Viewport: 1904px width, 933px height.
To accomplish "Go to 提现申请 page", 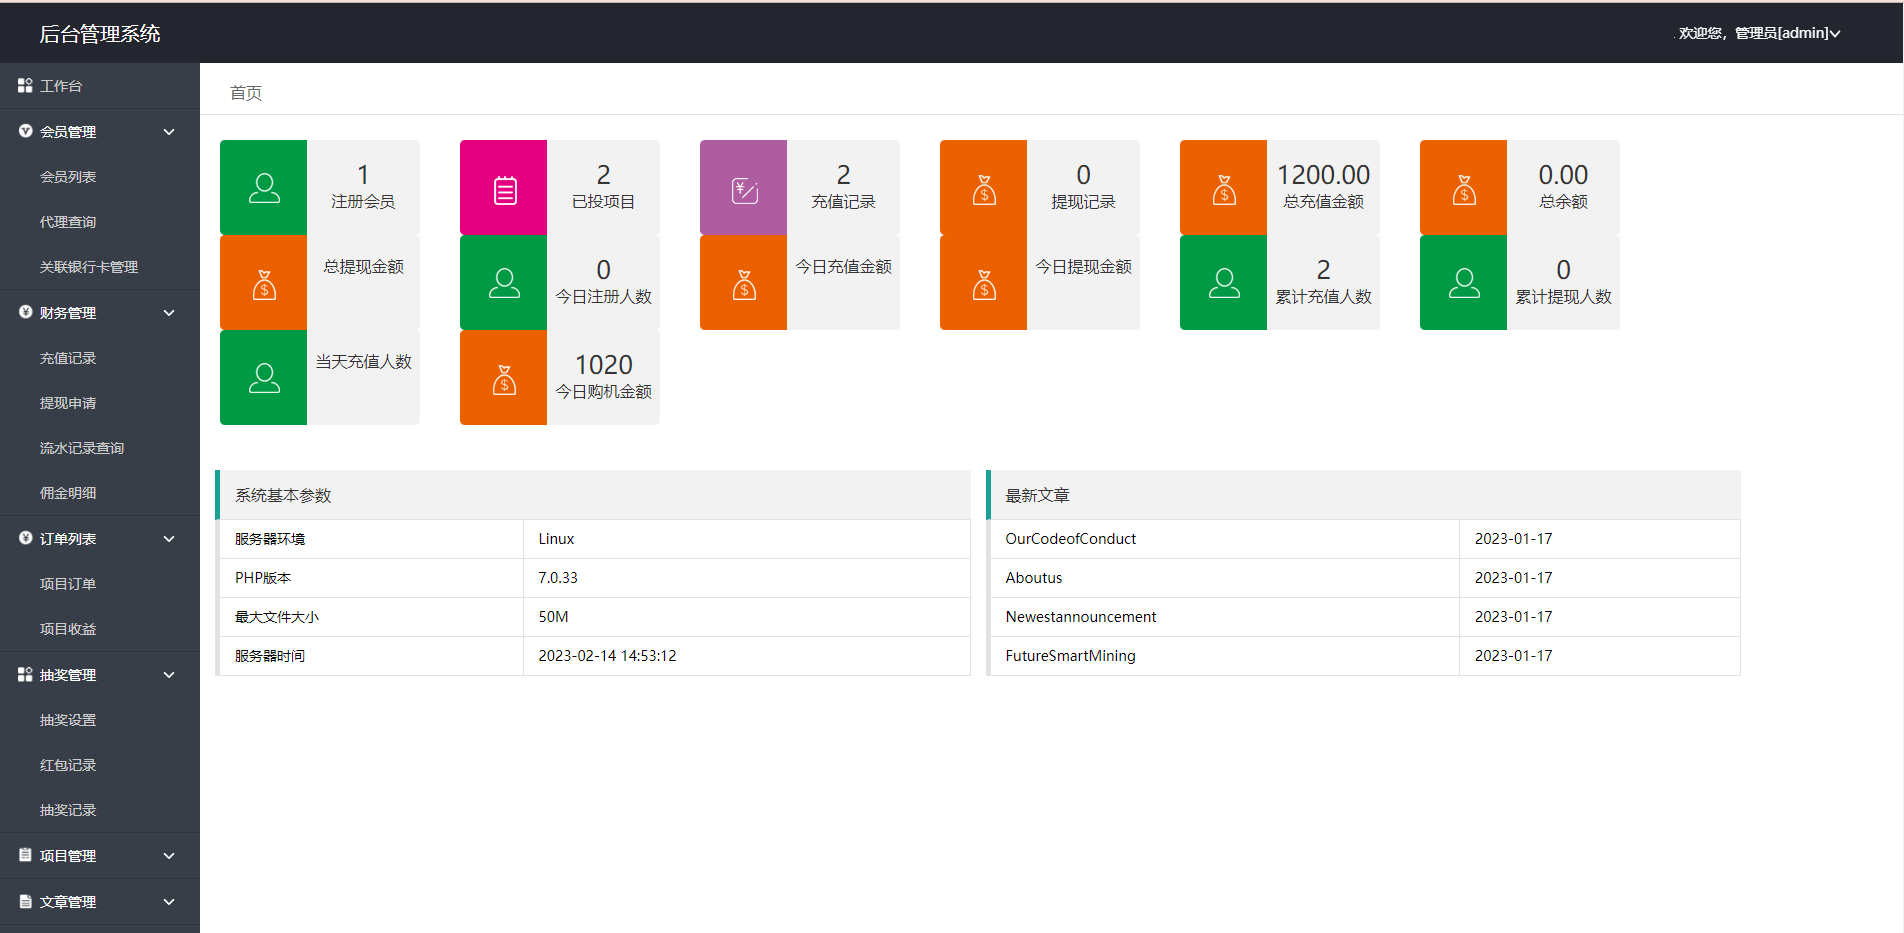I will [x=68, y=403].
